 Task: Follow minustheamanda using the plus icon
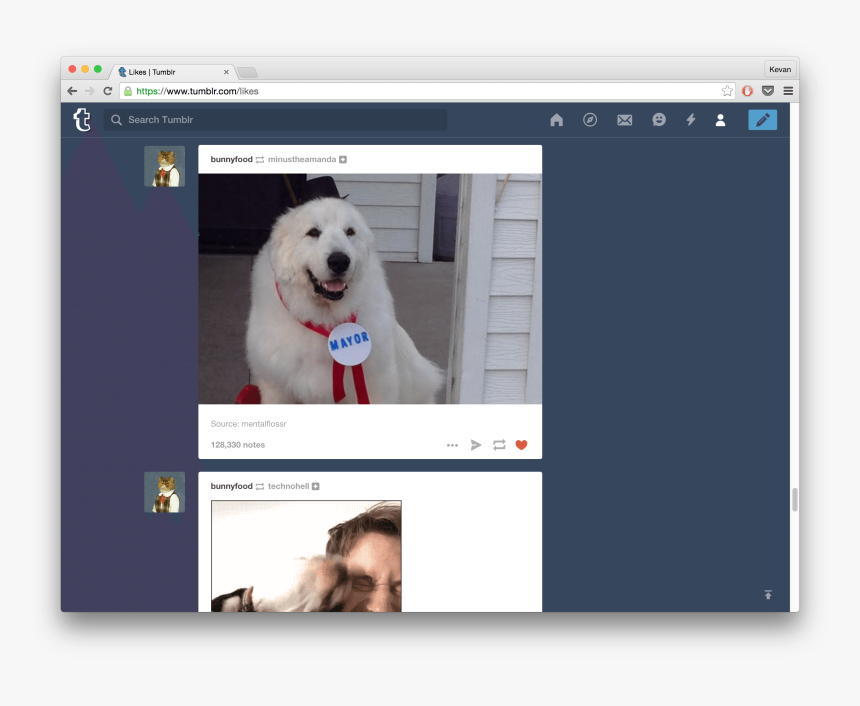tap(343, 160)
